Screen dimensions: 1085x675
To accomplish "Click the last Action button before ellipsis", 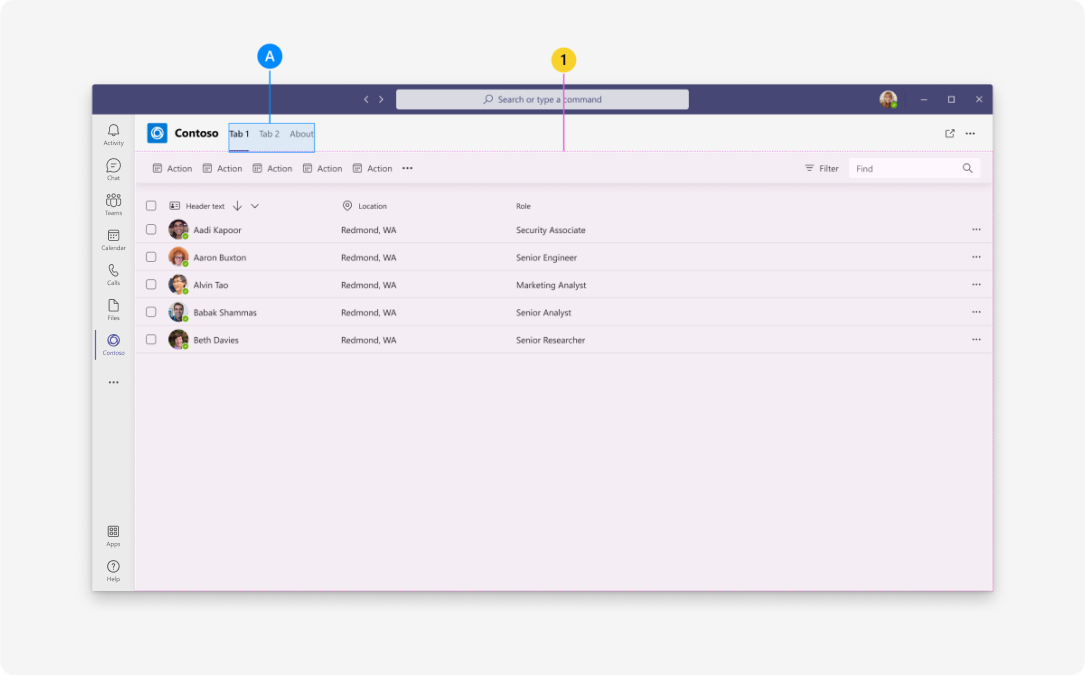I will click(372, 168).
